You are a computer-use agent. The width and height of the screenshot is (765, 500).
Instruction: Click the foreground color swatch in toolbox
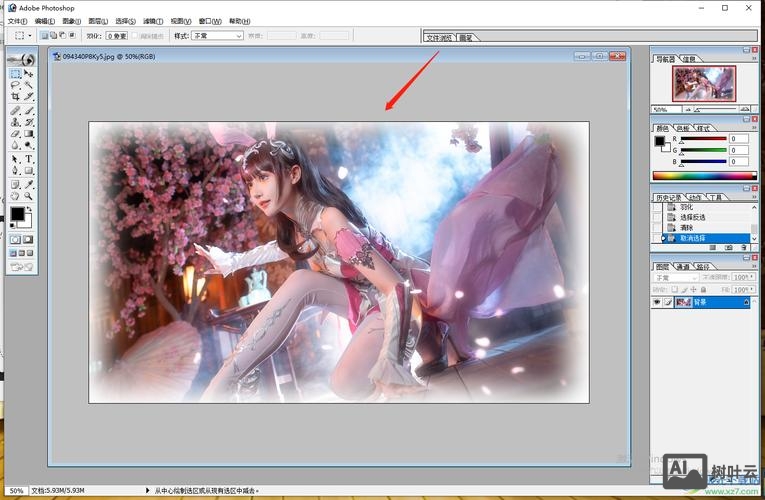point(17,214)
